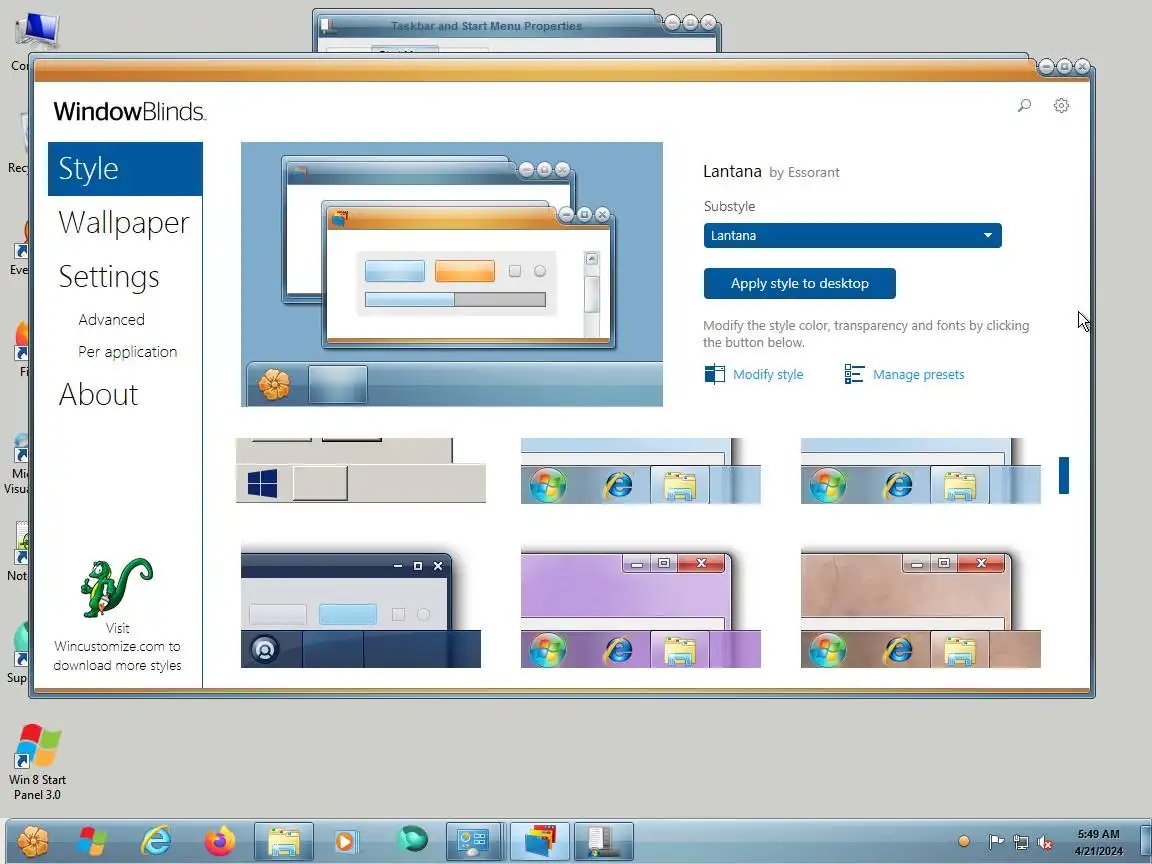Switch to the WindowBlinds taskbar button
This screenshot has height=864, width=1152.
tap(539, 842)
